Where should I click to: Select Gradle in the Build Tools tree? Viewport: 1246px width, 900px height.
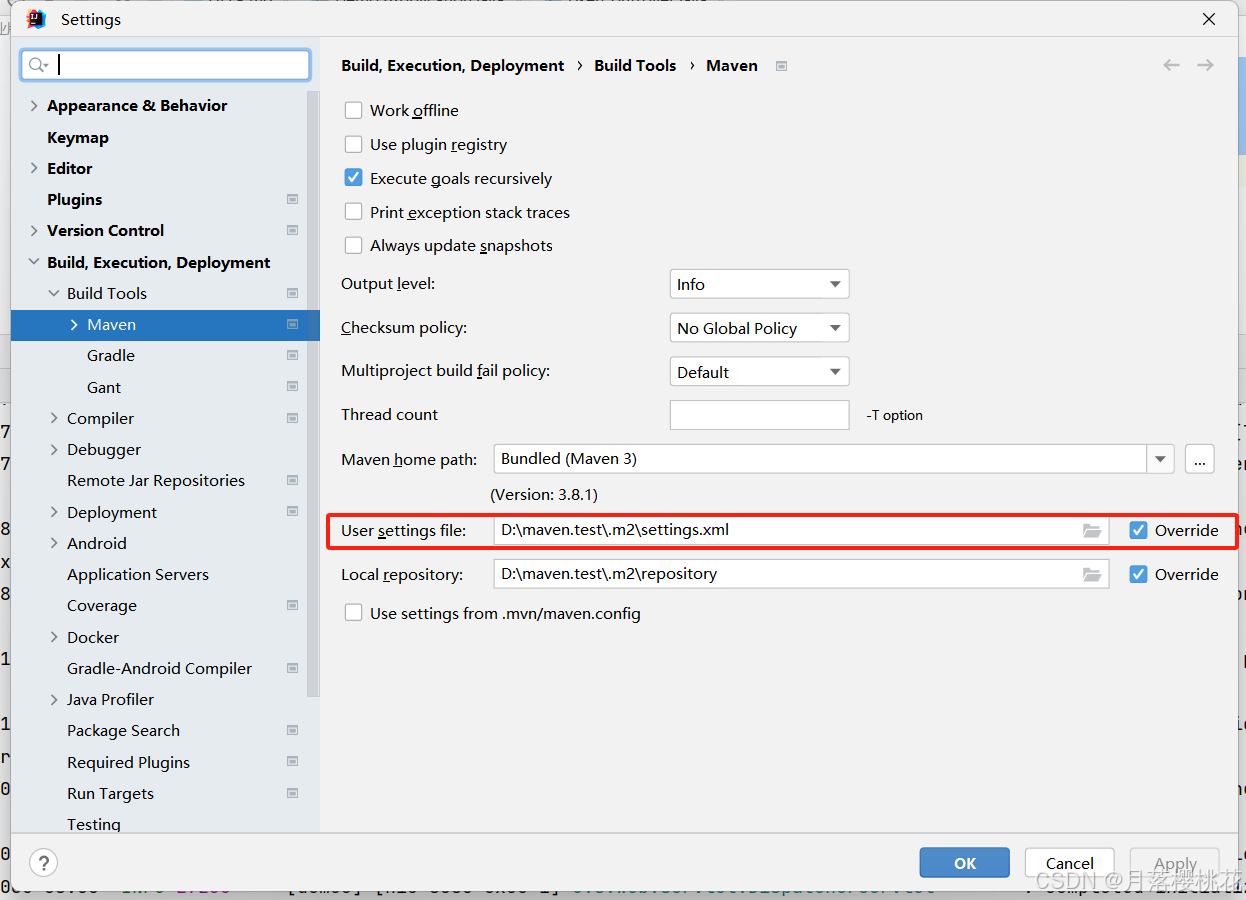click(x=110, y=356)
